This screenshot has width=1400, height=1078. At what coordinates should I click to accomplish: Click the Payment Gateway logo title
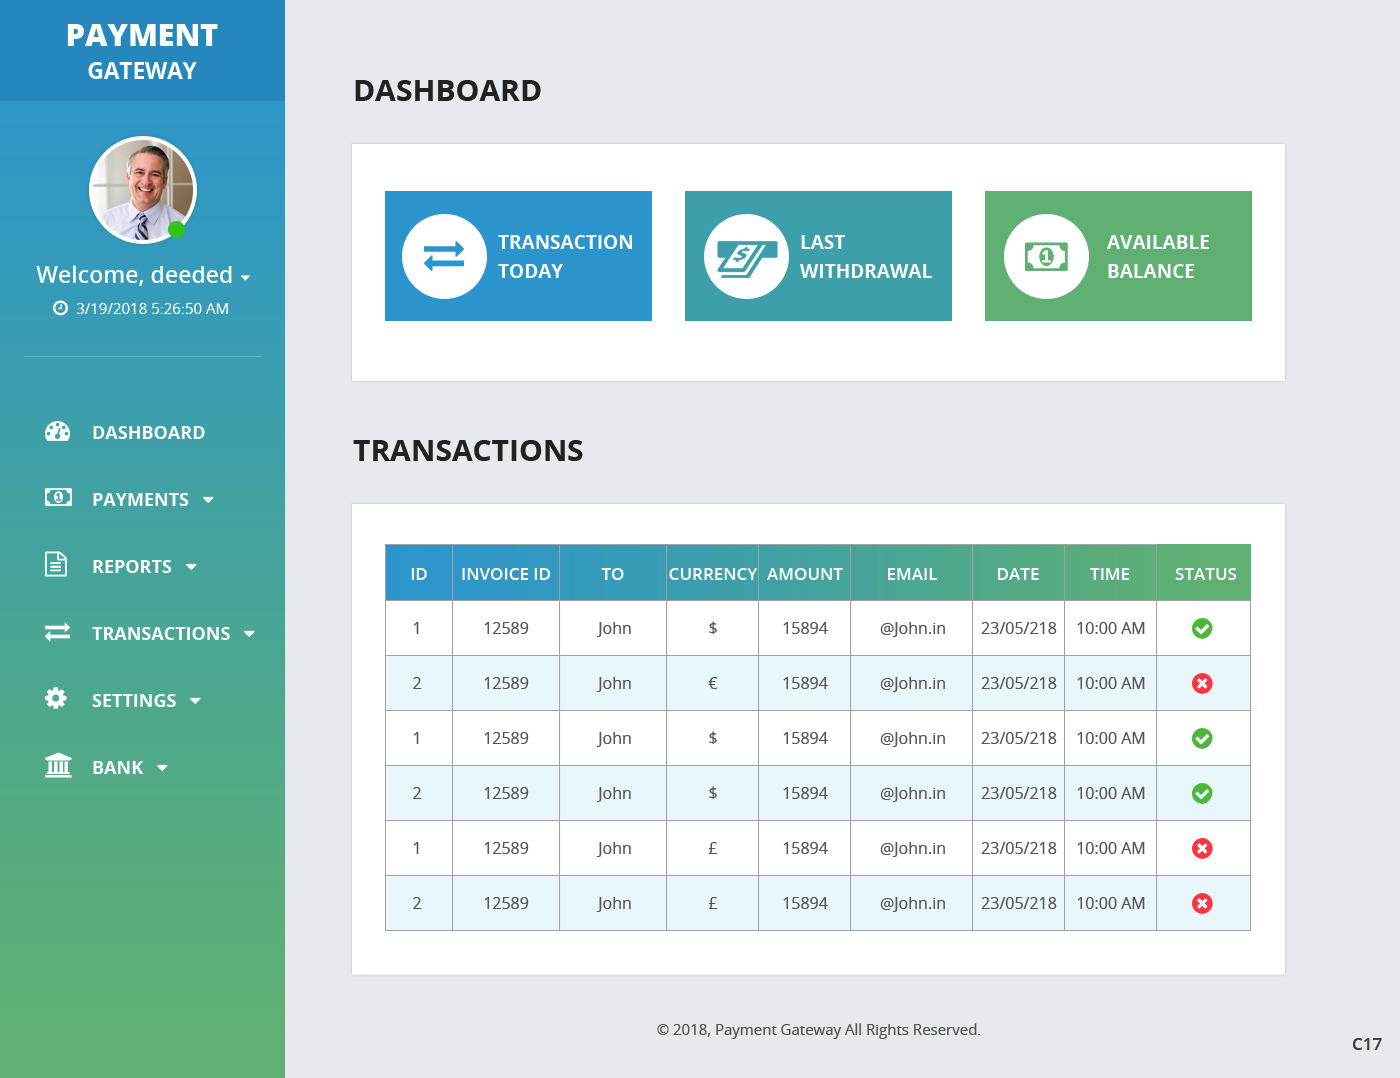[142, 50]
